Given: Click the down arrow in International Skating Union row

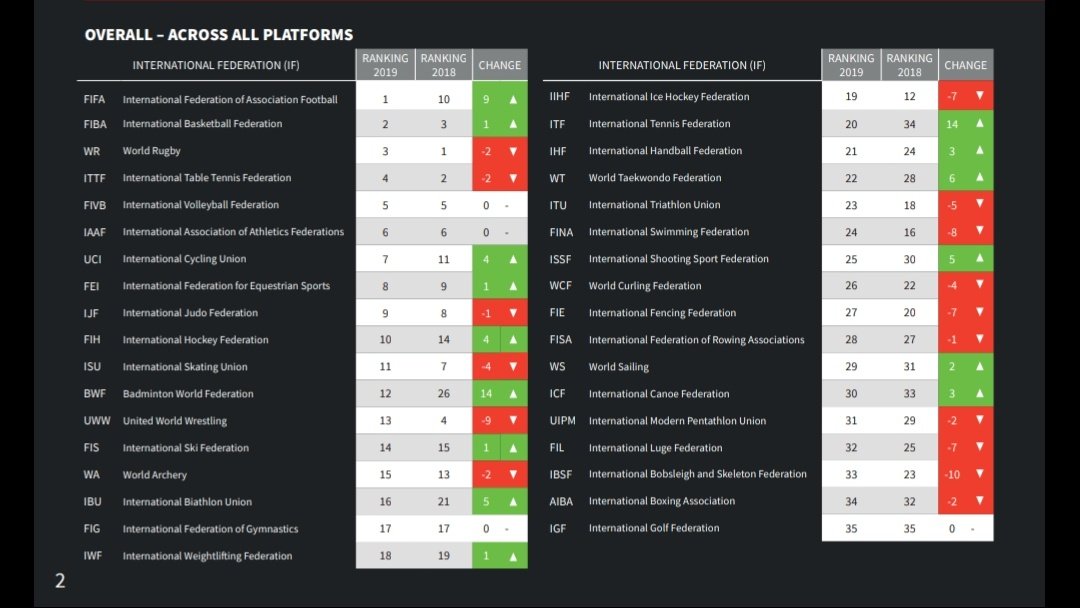Looking at the screenshot, I should pyautogui.click(x=513, y=366).
